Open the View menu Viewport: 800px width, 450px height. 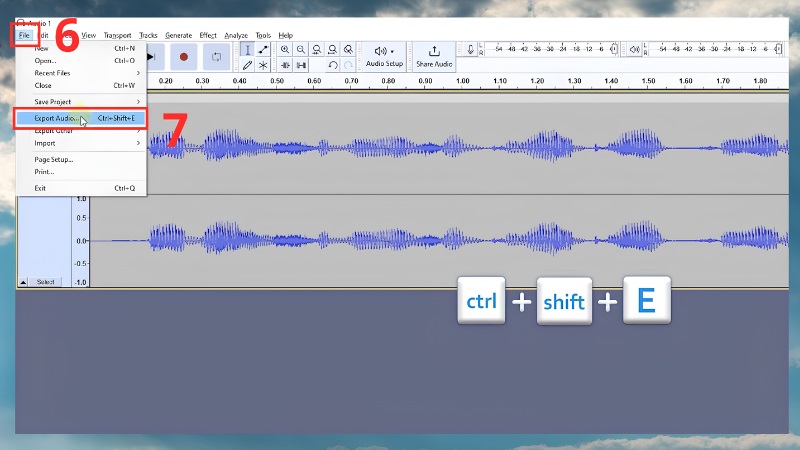88,35
